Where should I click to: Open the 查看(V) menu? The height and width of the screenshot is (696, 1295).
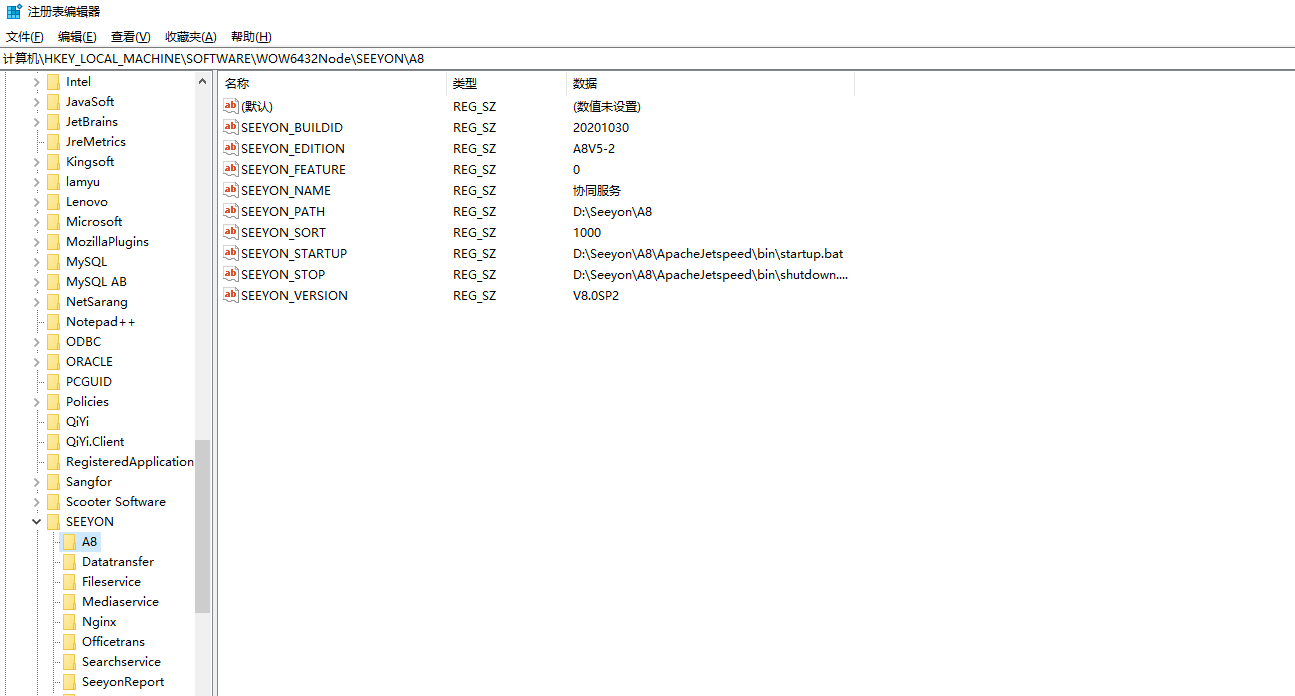point(130,37)
